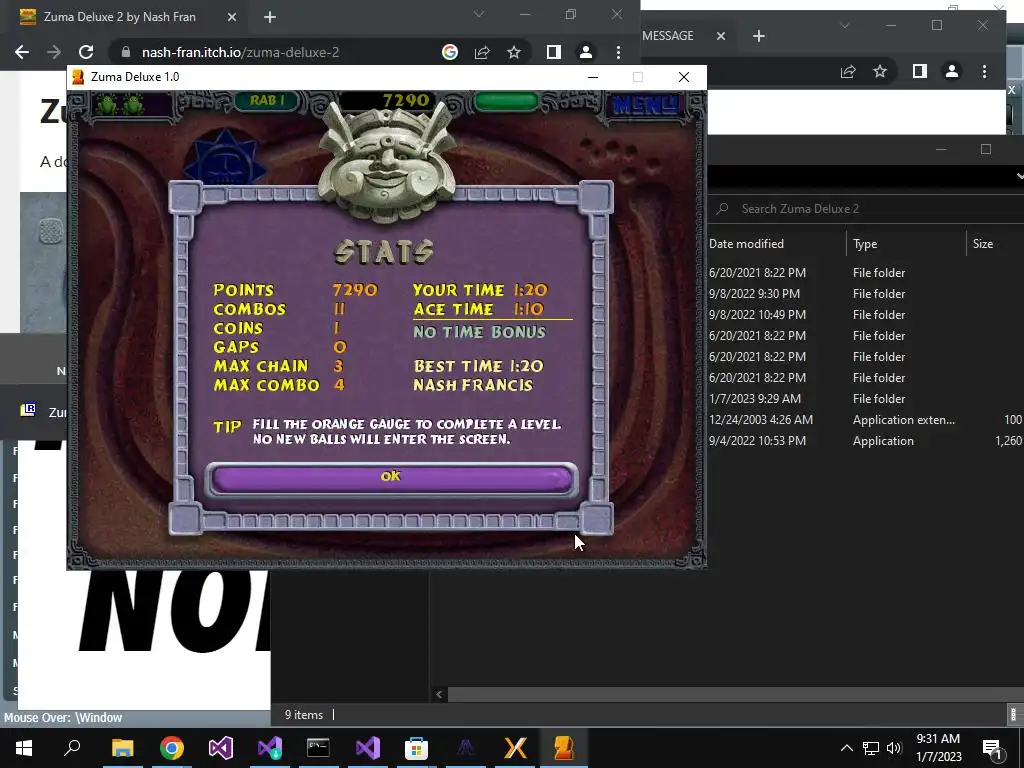Sort by Type column header
Viewport: 1024px width, 768px height.
pos(865,244)
